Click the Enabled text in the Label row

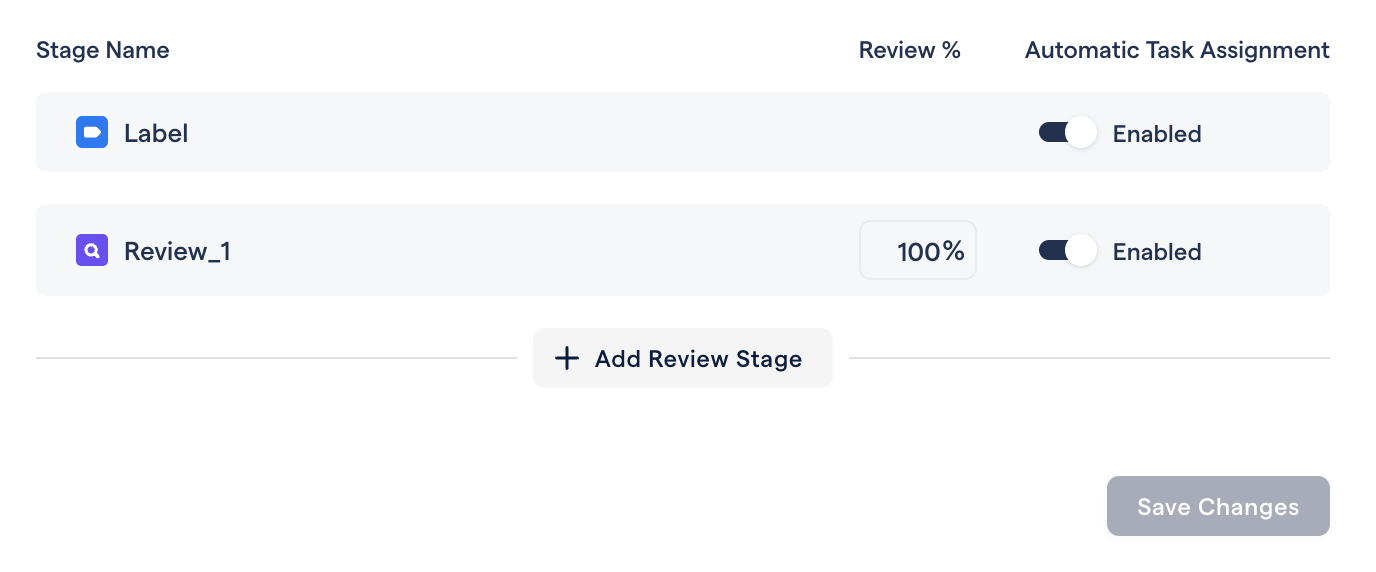[x=1157, y=133]
